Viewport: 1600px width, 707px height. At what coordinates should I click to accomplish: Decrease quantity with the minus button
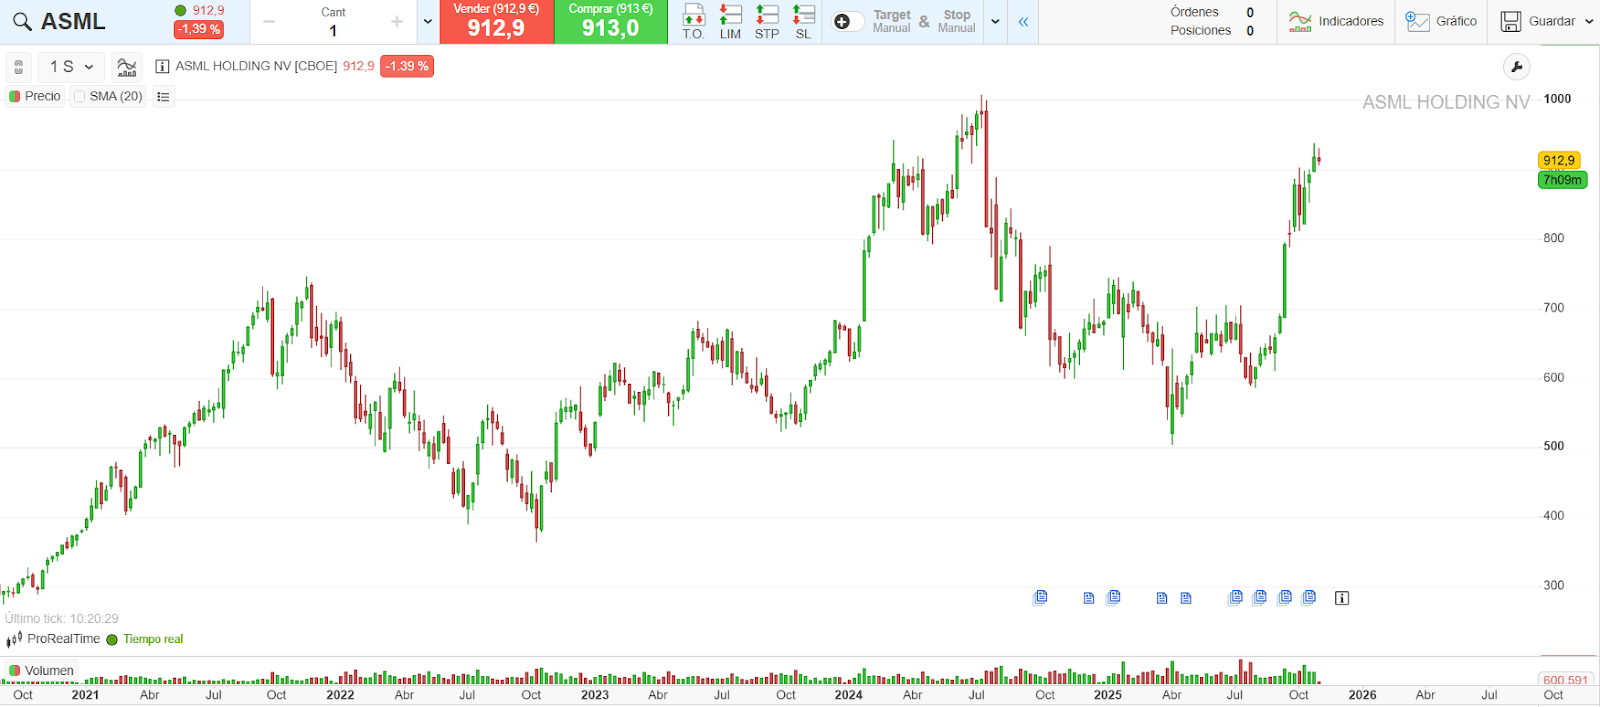tap(269, 21)
